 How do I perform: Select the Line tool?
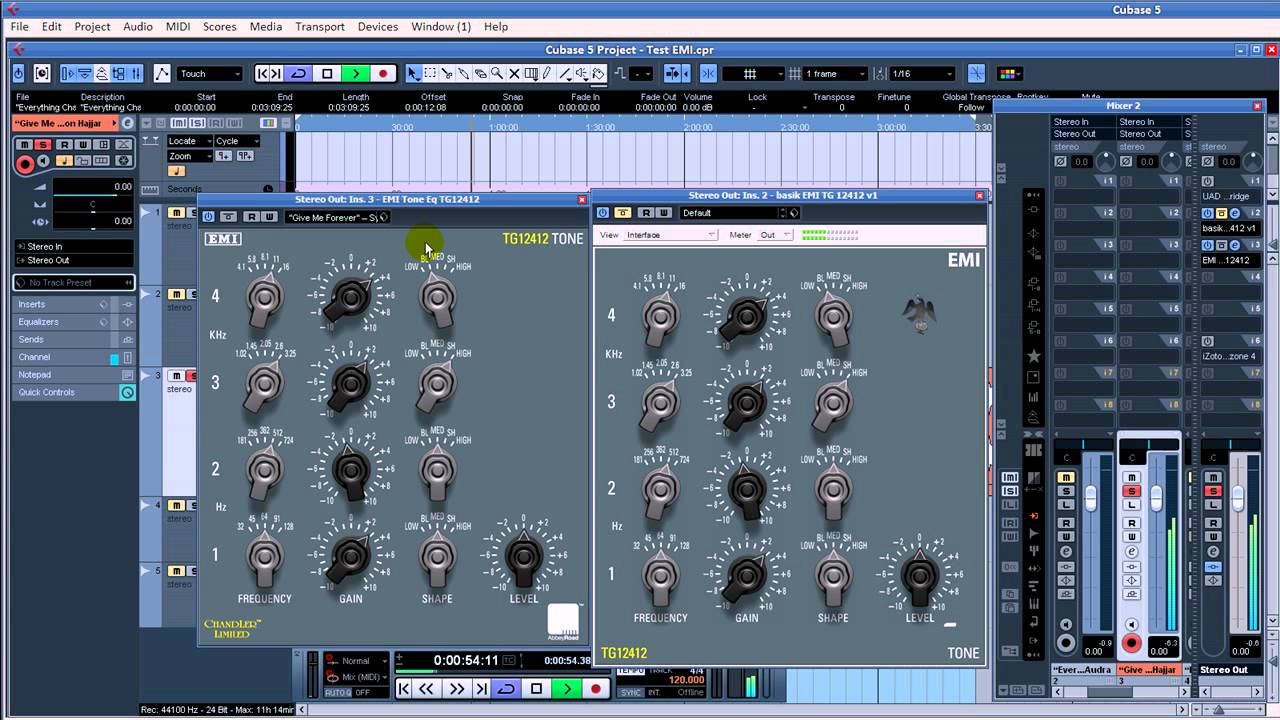(565, 74)
